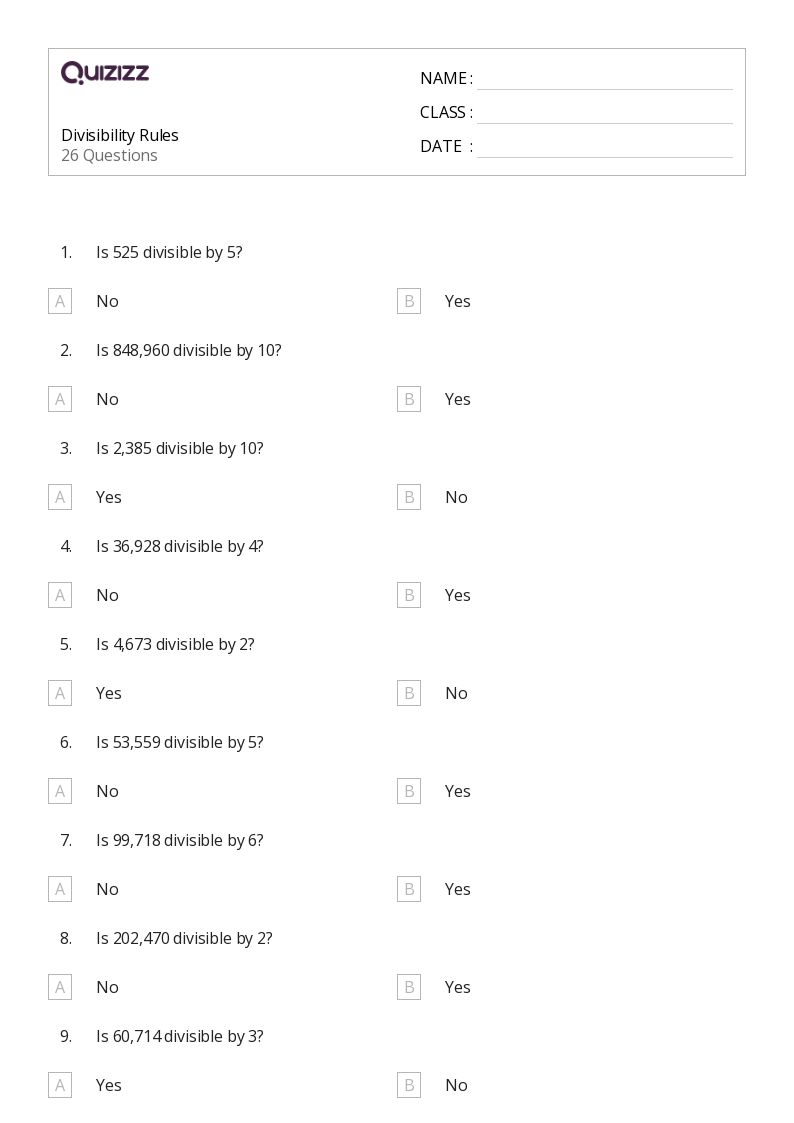The image size is (794, 1123).
Task: Check box B Yes for 36,928 question
Action: (409, 595)
